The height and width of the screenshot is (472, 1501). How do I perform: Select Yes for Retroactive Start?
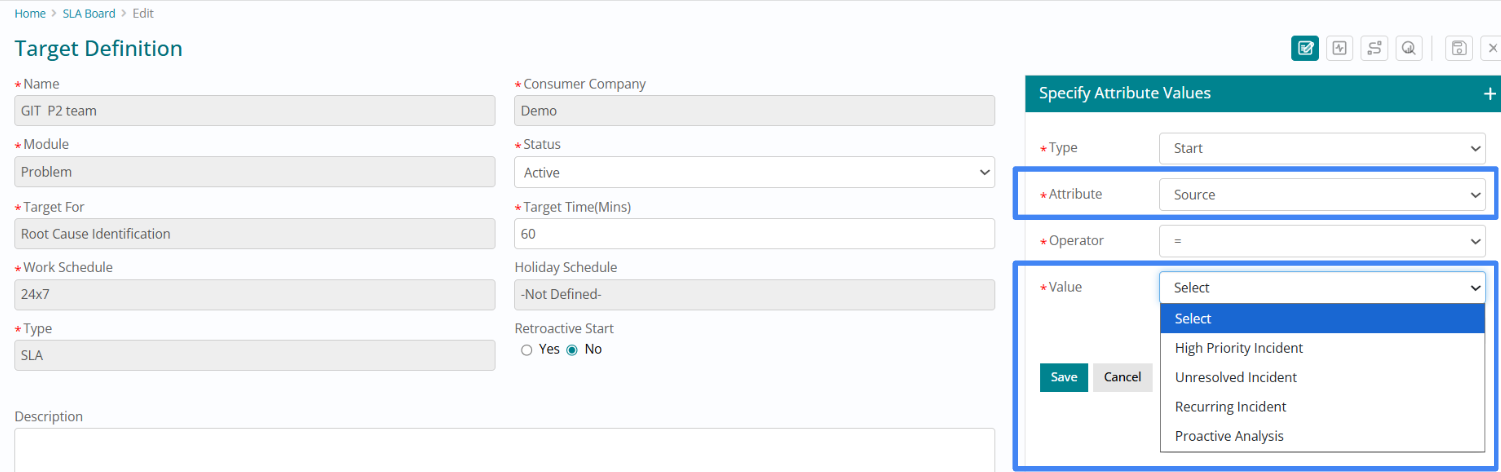tap(527, 350)
